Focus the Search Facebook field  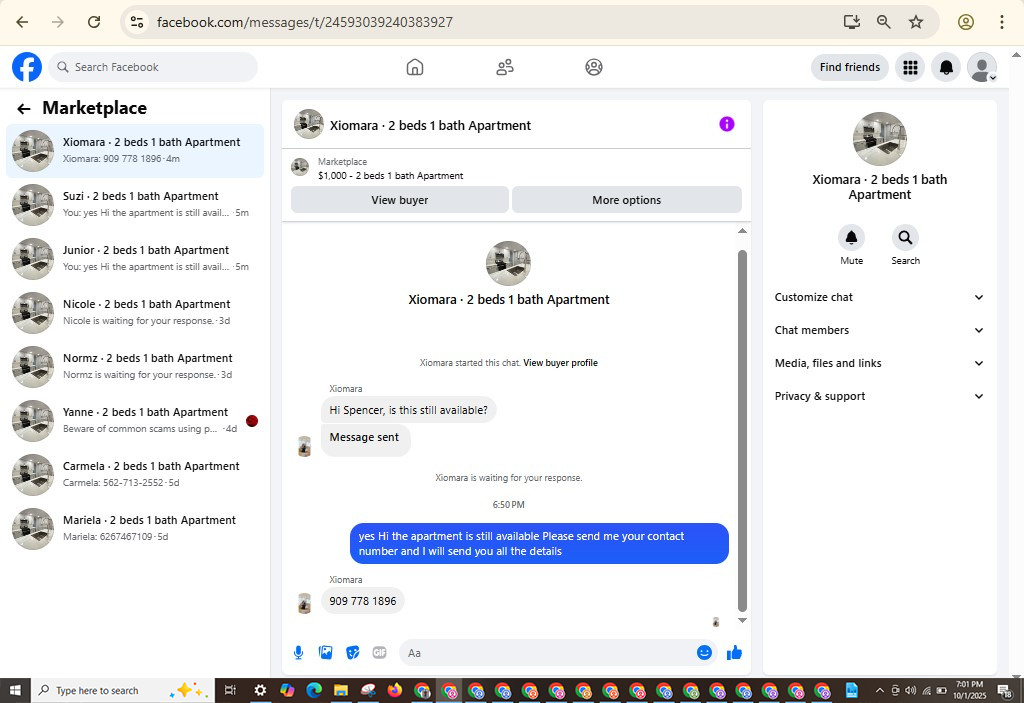pos(153,67)
